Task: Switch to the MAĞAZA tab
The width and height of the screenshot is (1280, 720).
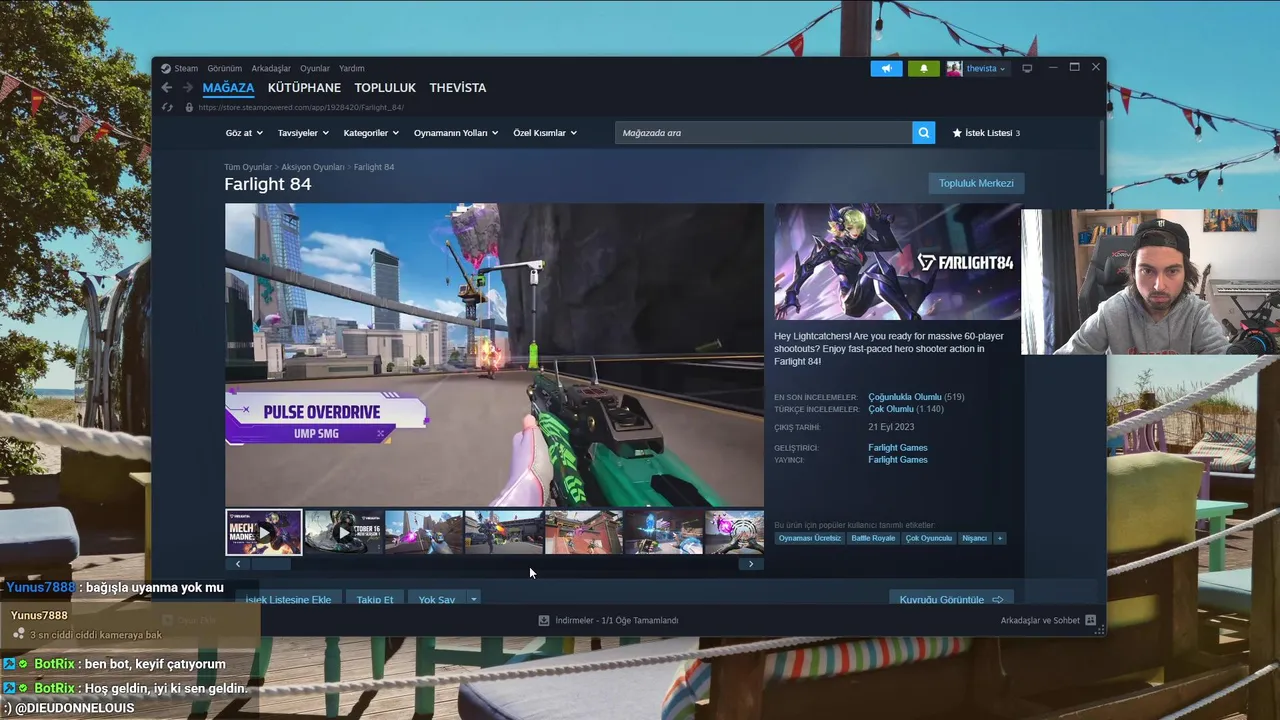Action: pos(228,88)
